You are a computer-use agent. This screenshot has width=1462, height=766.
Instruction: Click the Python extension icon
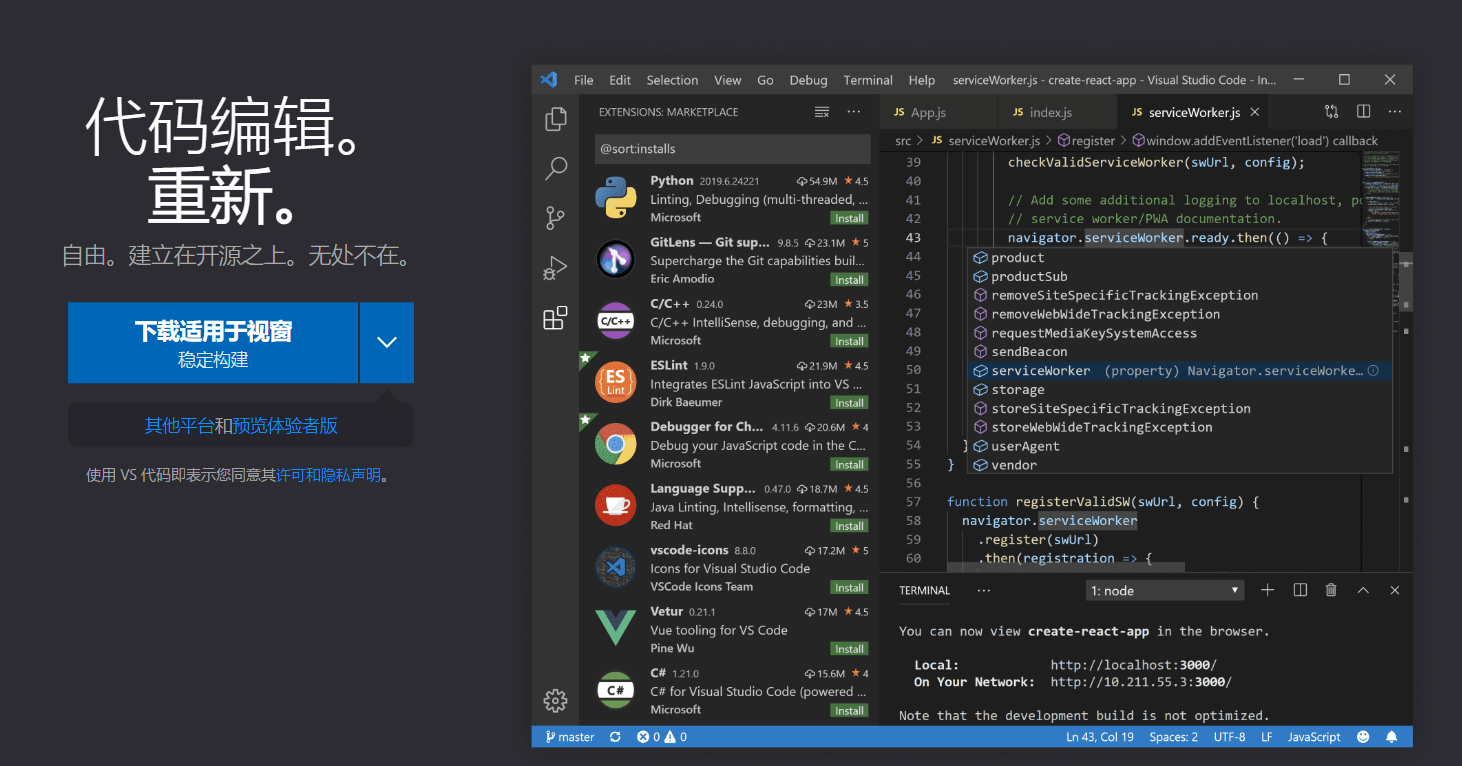(616, 198)
